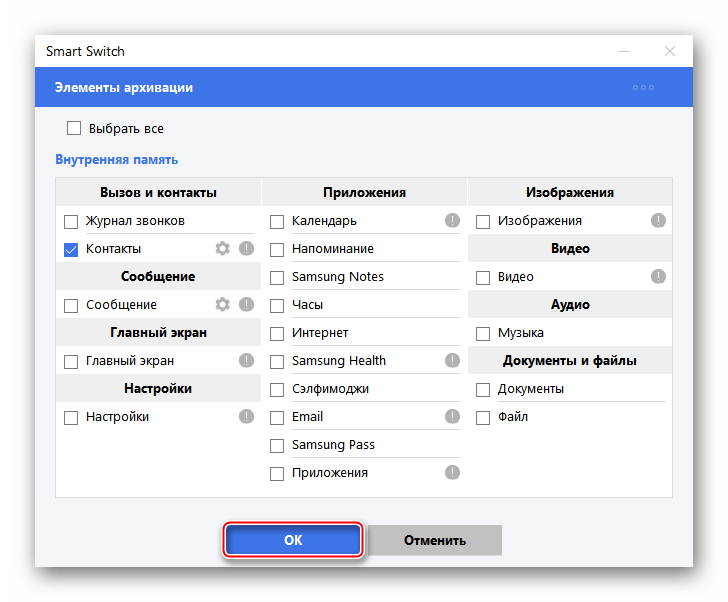Tick Настройки item checkbox

pos(71,418)
